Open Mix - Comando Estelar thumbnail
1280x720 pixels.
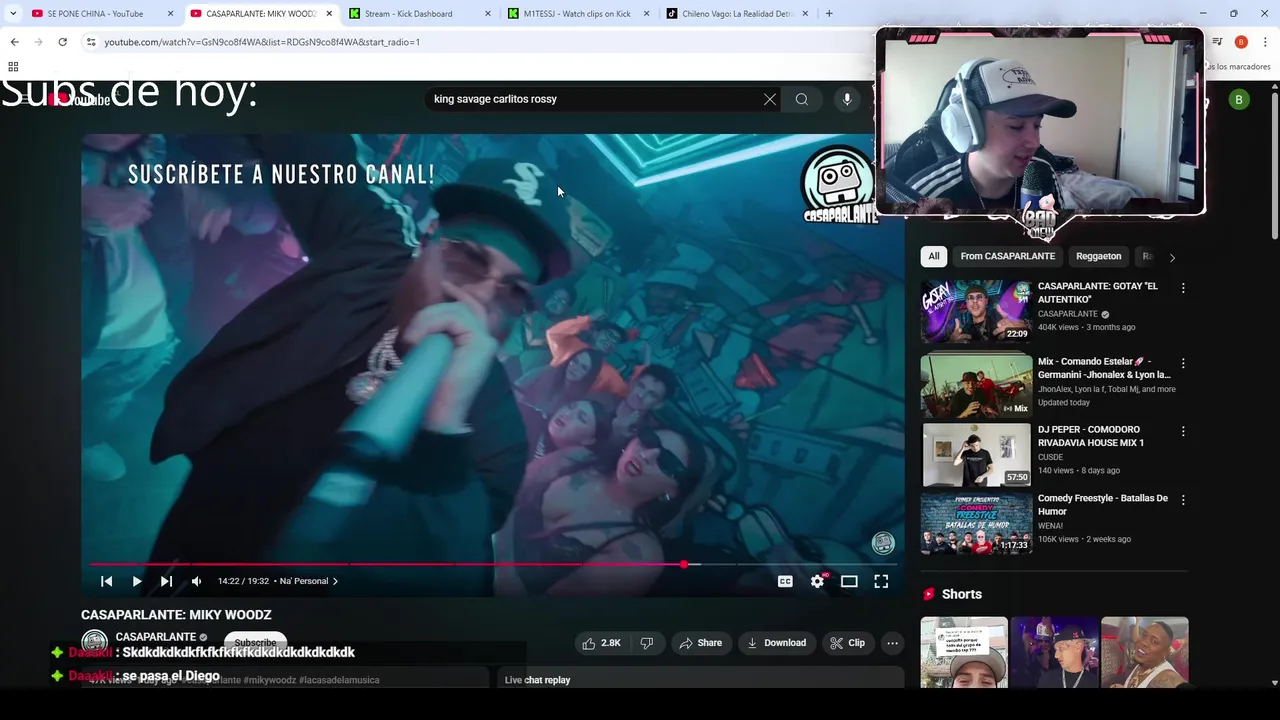pos(976,386)
